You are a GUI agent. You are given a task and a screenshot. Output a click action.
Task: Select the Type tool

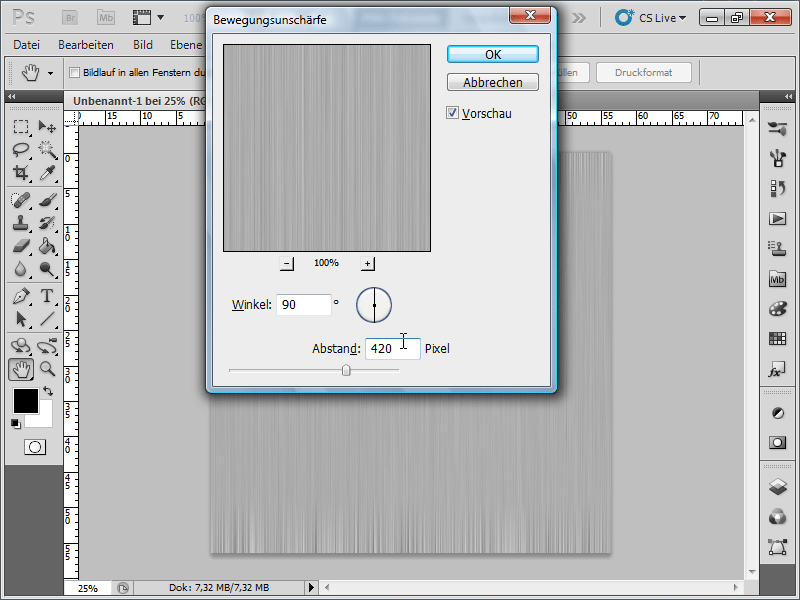point(47,296)
